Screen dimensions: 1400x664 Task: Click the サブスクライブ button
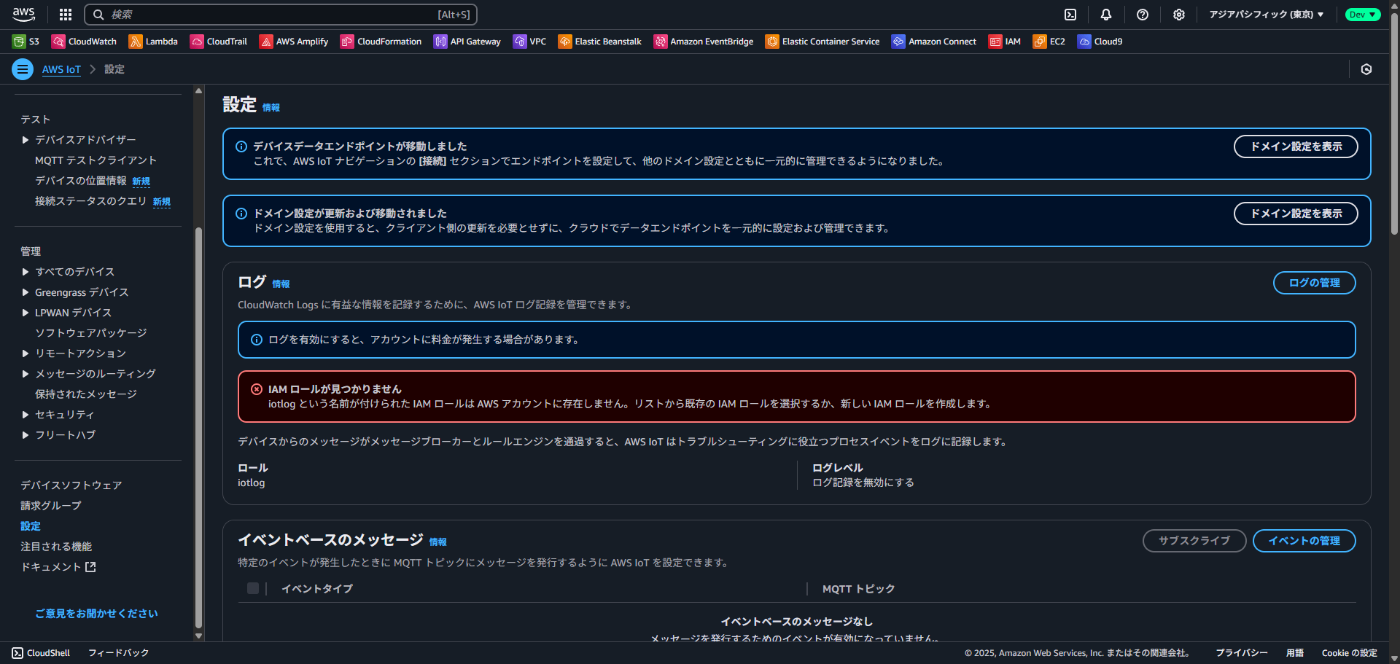(x=1194, y=541)
